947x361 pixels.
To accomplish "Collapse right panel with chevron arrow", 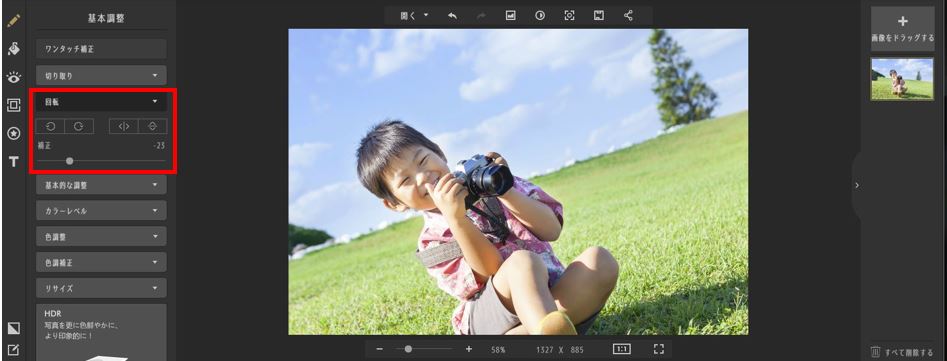I will pos(857,185).
